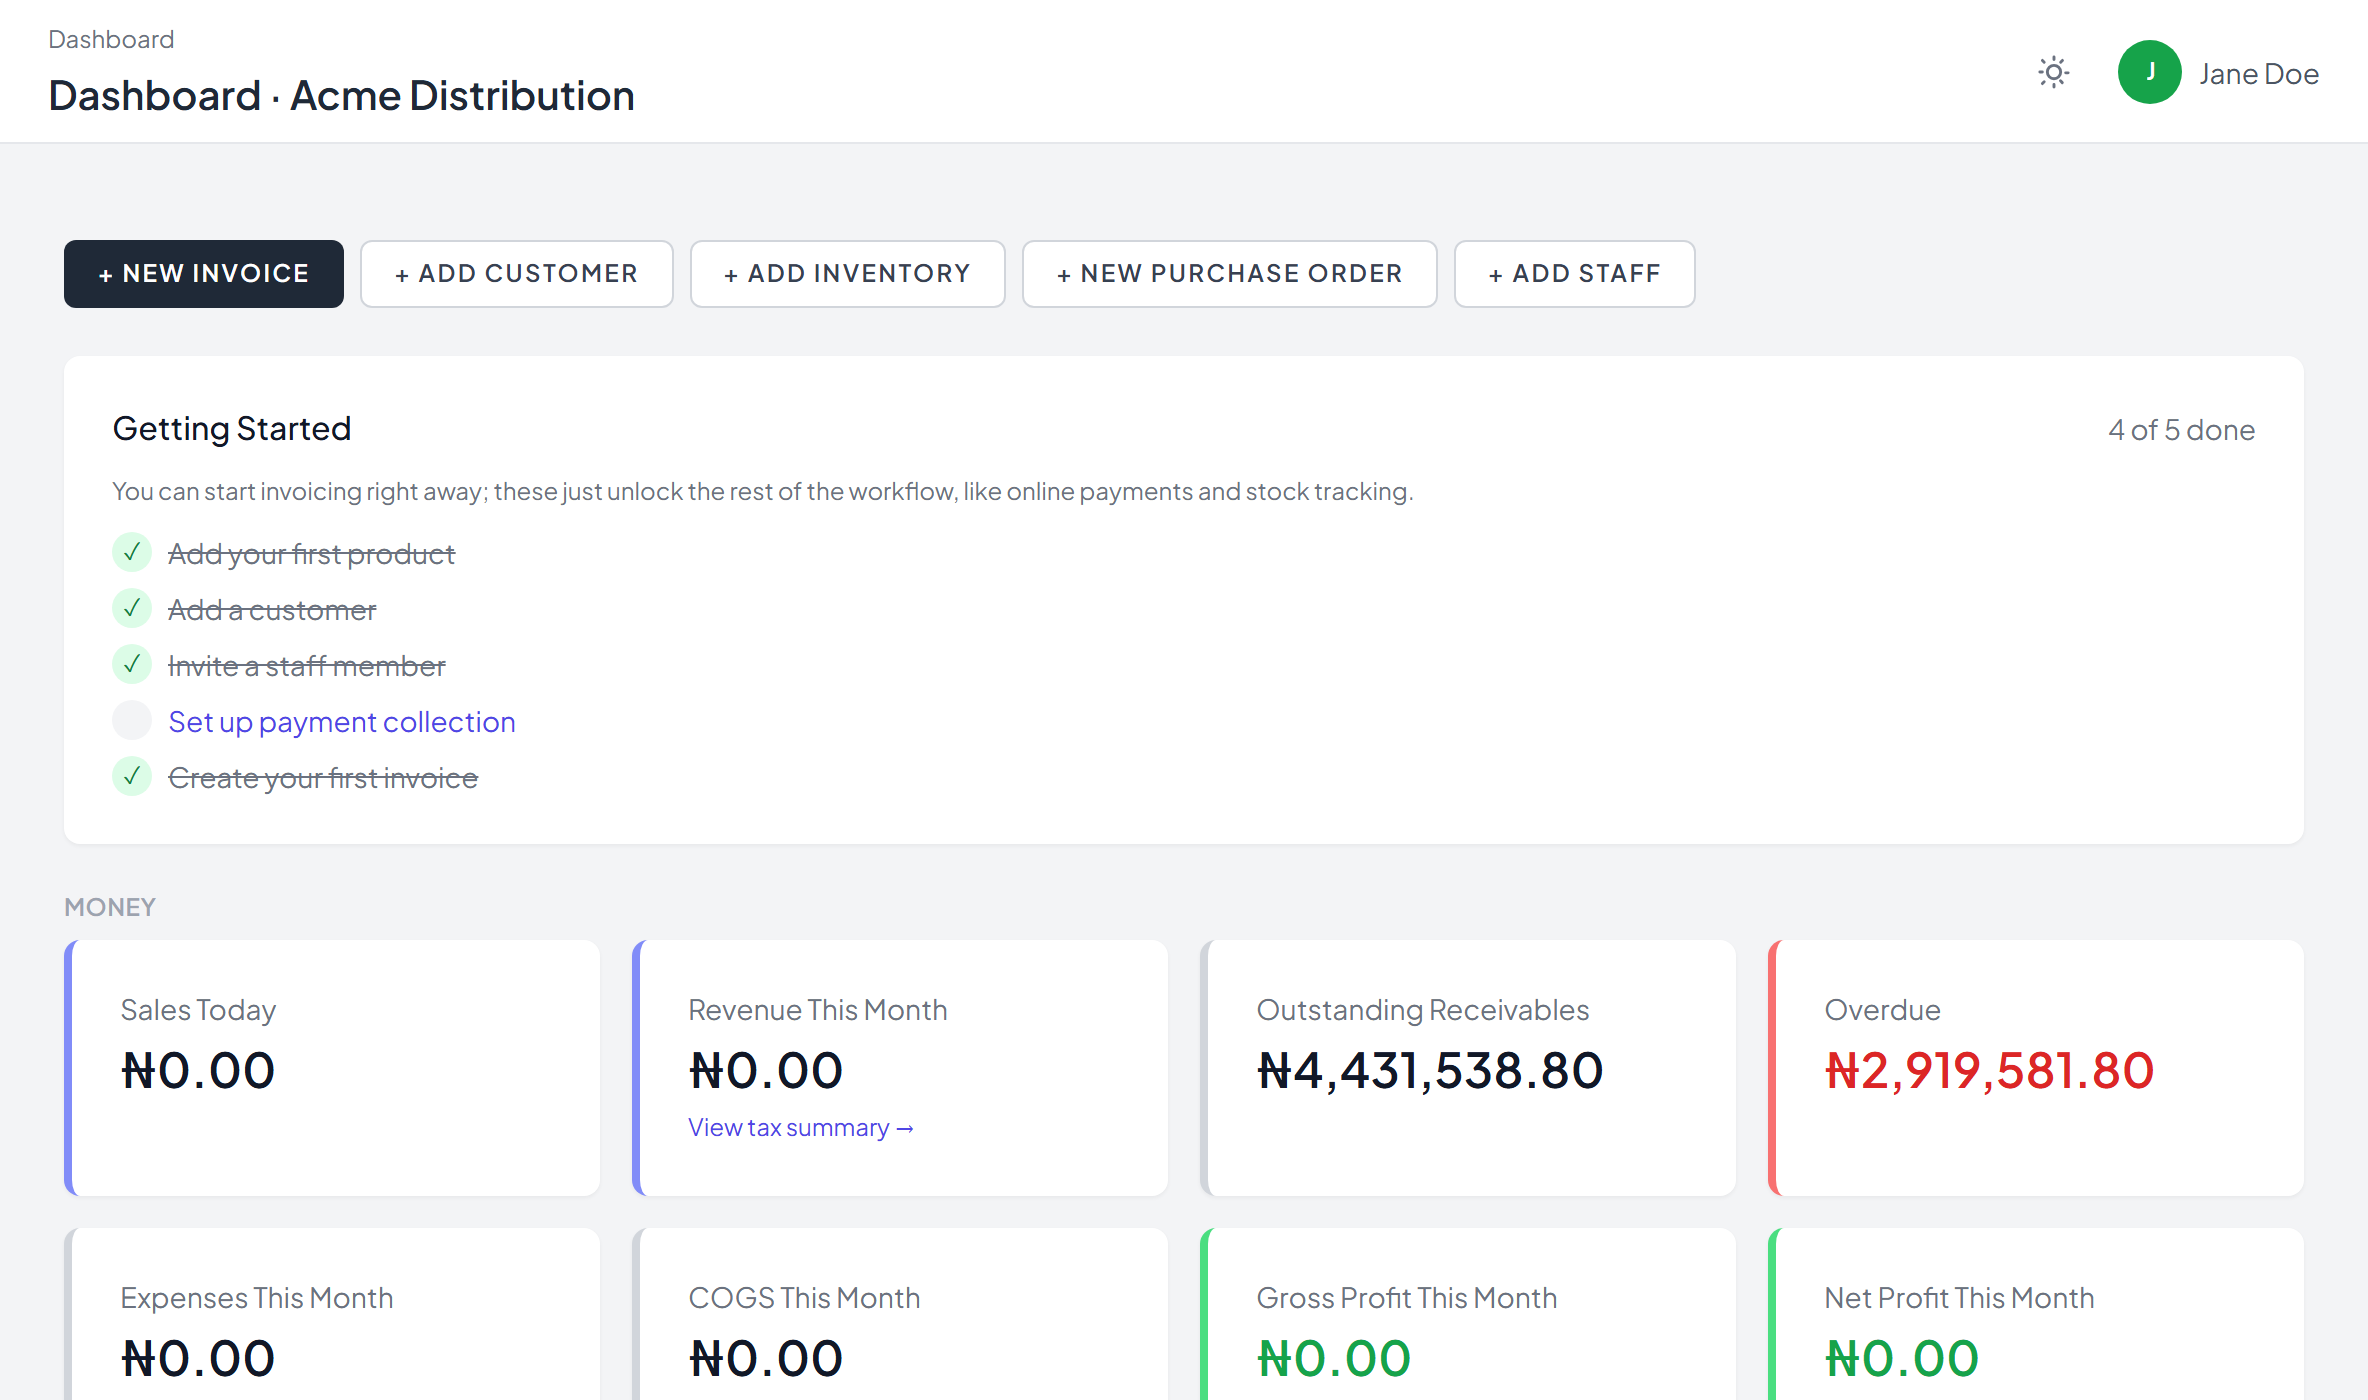Click the Revenue This Month label
The image size is (2368, 1400).
tap(817, 1010)
